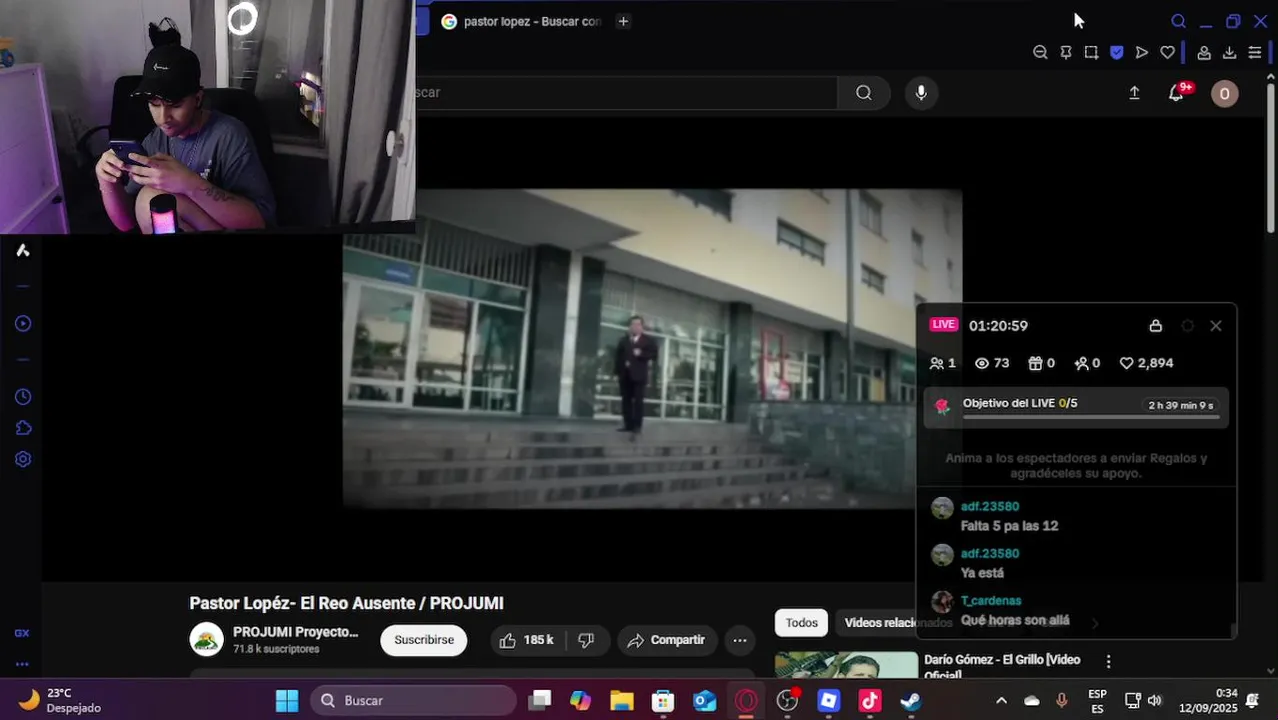Click the dislike thumbs-down button
The height and width of the screenshot is (720, 1278).
pos(587,640)
